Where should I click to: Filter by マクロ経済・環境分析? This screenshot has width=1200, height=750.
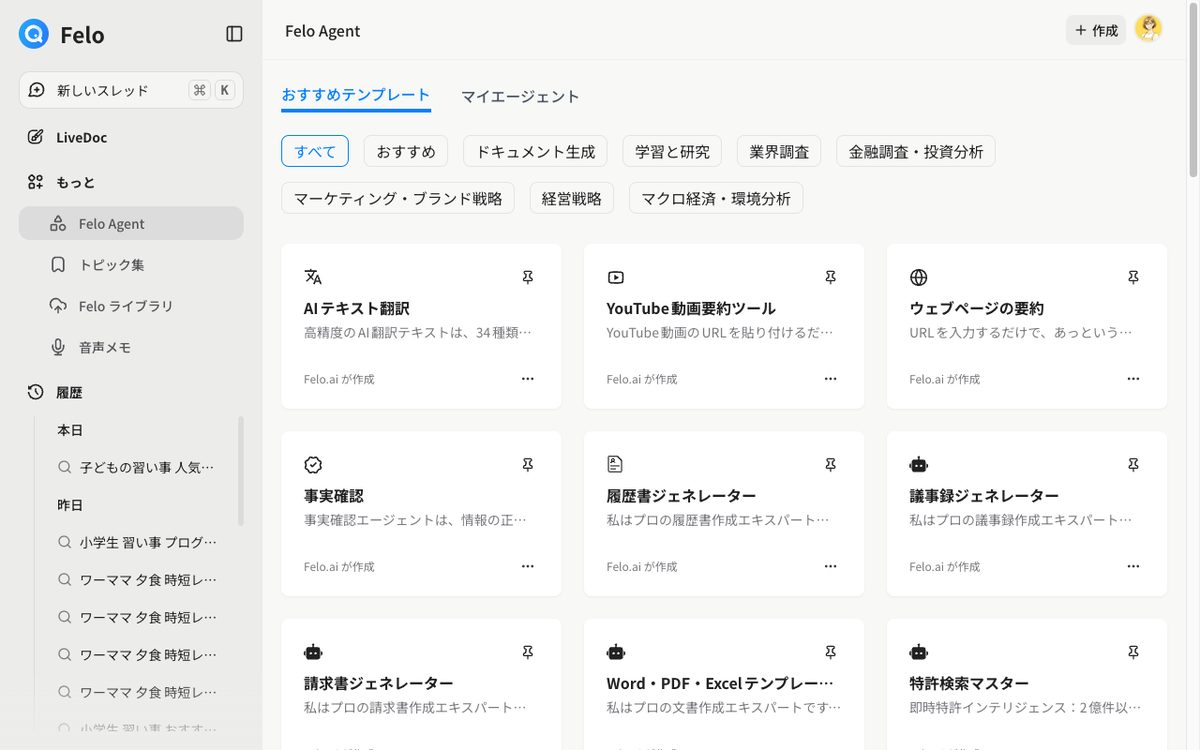(716, 198)
